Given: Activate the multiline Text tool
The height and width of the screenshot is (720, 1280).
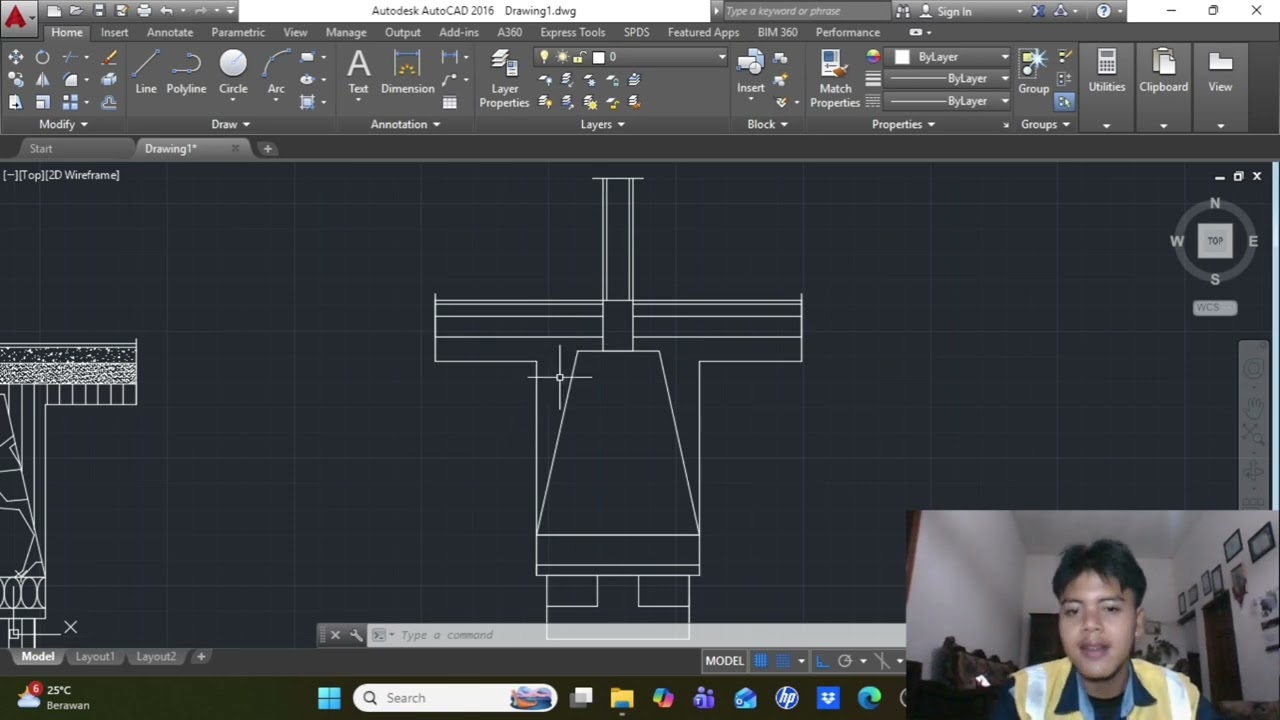Looking at the screenshot, I should (358, 72).
